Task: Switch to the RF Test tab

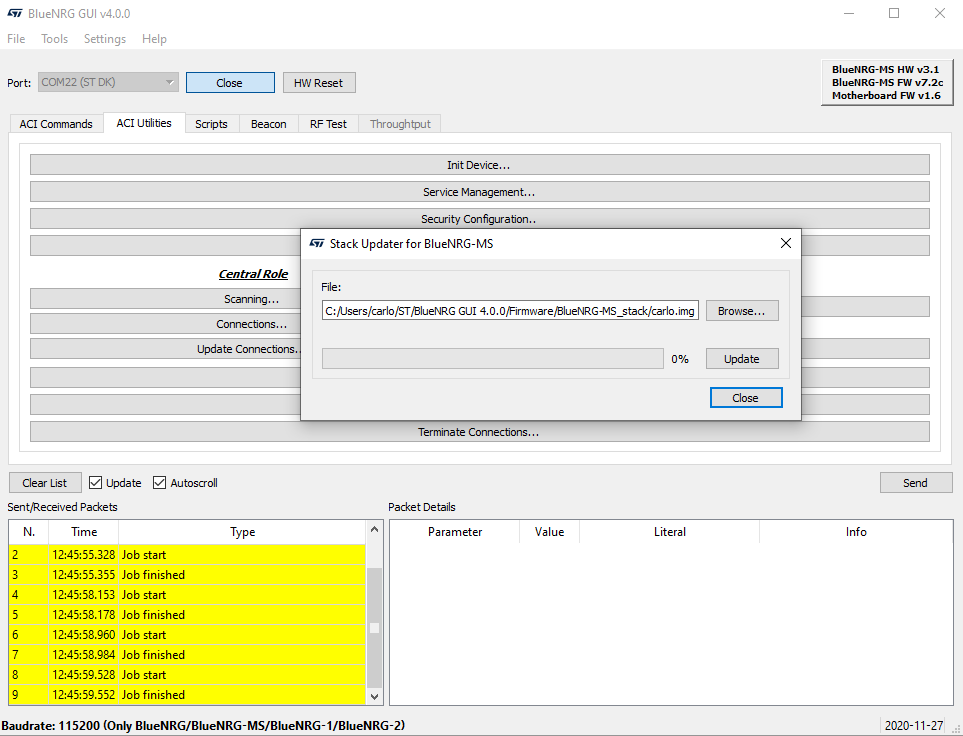Action: point(328,123)
